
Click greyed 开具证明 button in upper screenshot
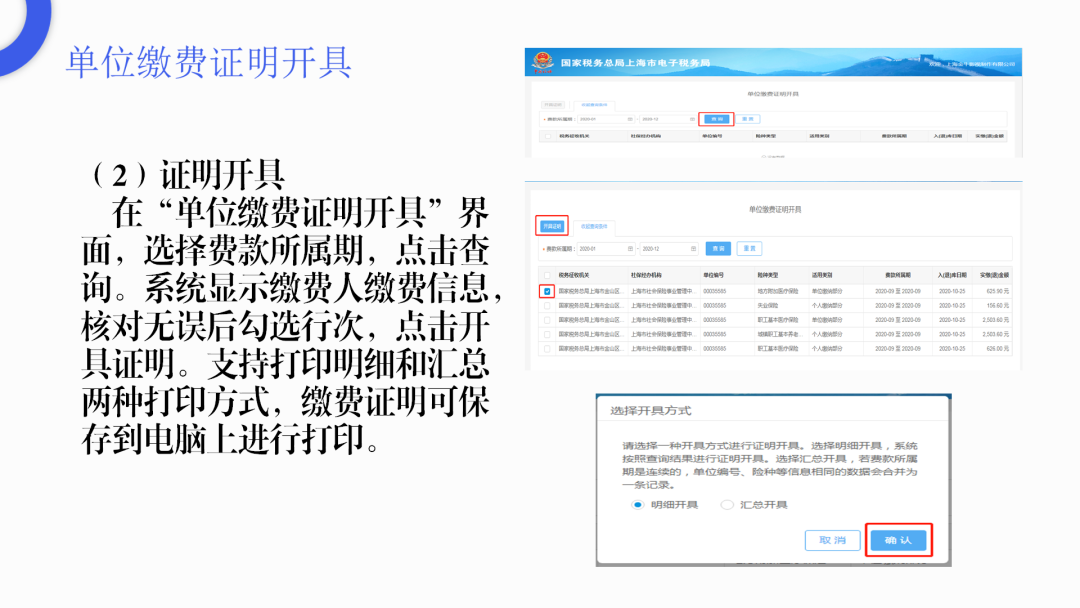pos(553,105)
